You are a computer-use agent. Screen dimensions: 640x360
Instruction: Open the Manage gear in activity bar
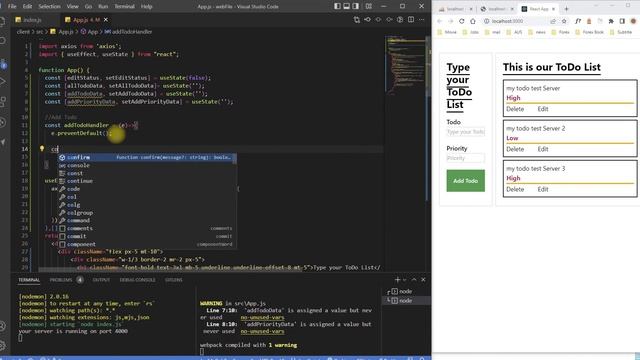(x=3, y=345)
